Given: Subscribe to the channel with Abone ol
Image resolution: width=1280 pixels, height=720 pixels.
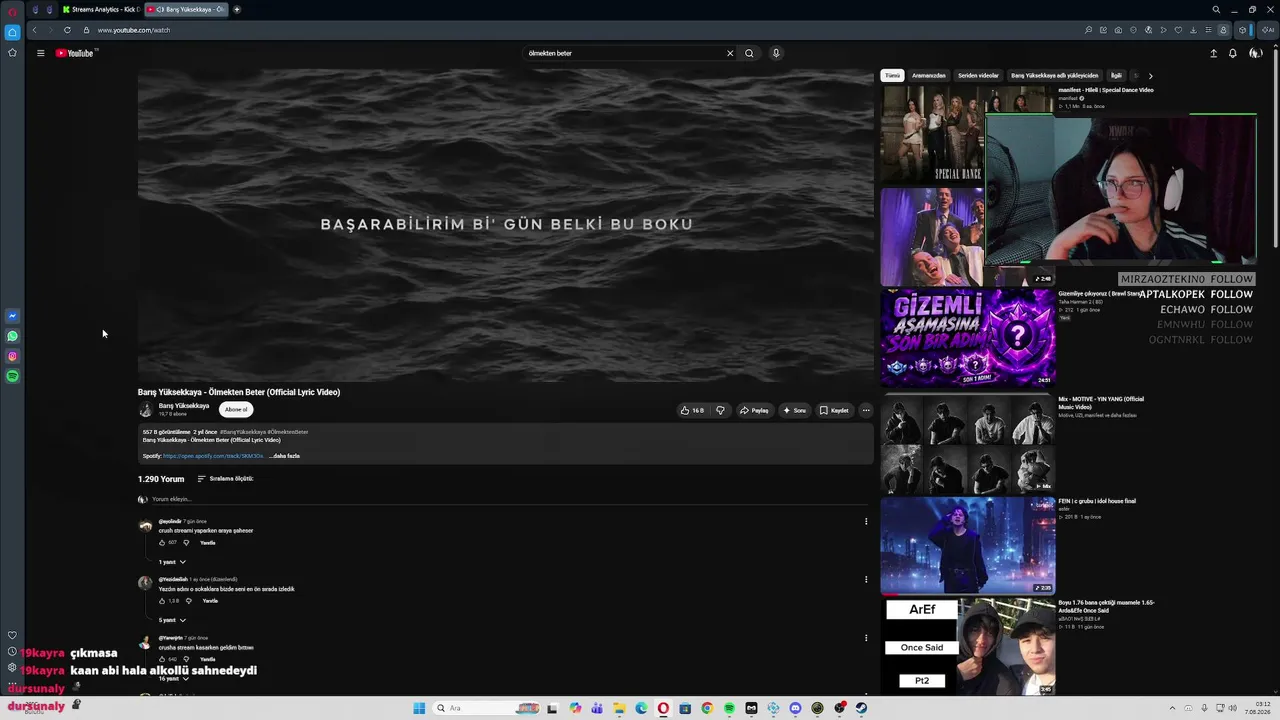Looking at the screenshot, I should tap(236, 409).
